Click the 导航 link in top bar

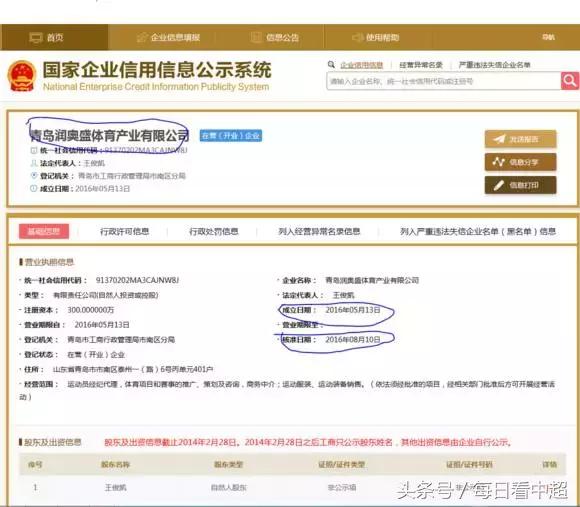point(548,37)
